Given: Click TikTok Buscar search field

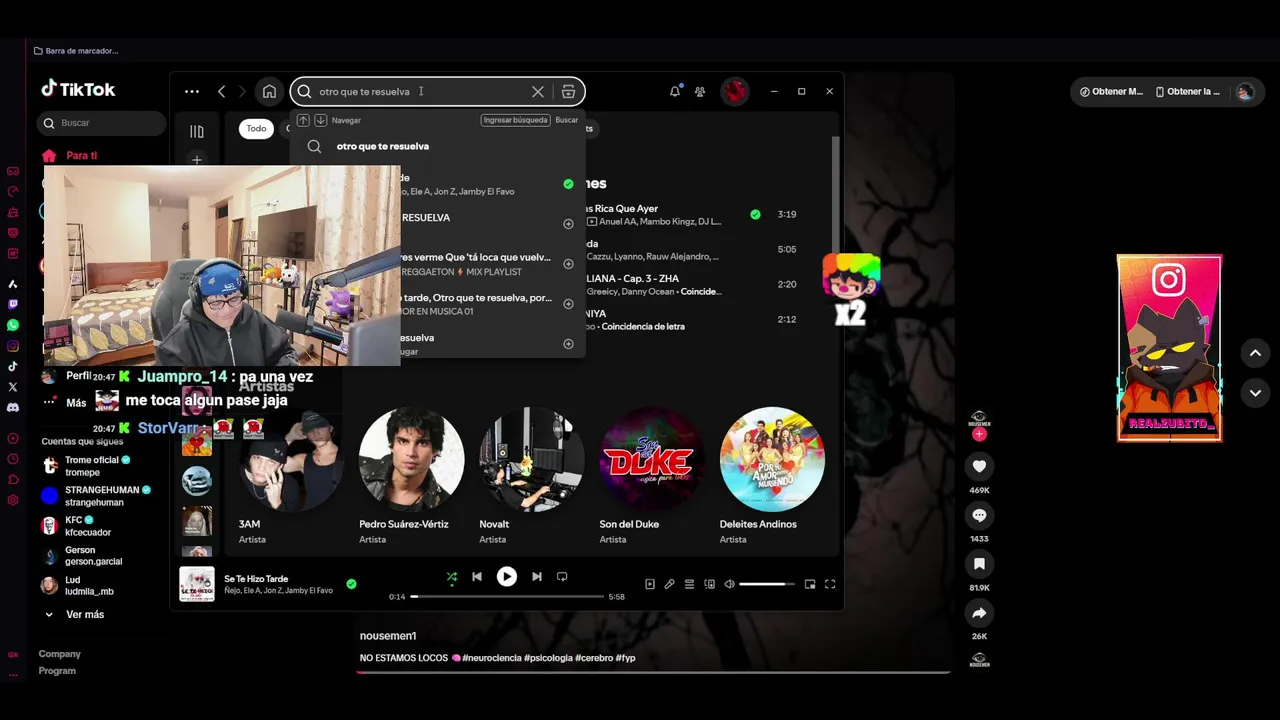Looking at the screenshot, I should click(x=101, y=123).
